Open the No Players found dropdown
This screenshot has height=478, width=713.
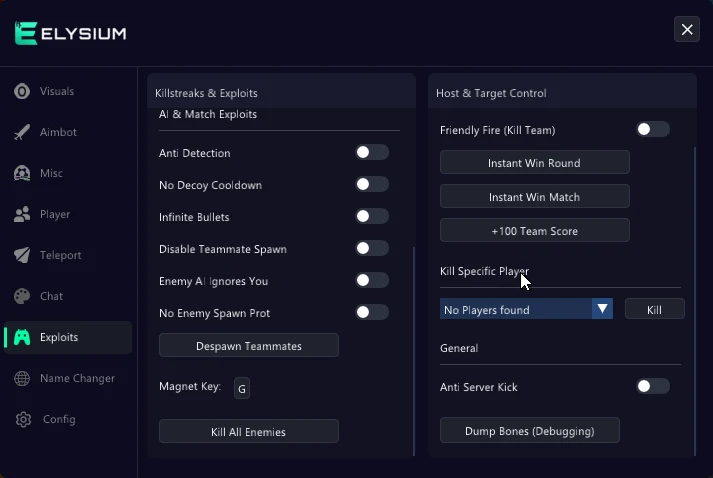tap(526, 309)
